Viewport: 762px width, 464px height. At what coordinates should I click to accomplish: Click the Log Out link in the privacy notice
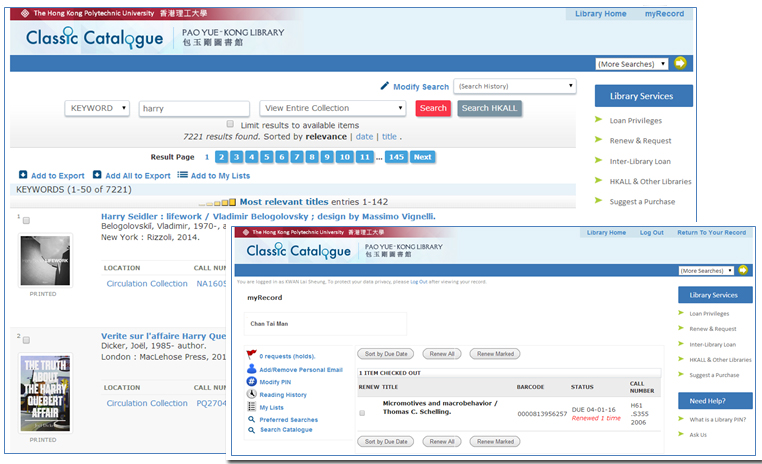point(418,282)
